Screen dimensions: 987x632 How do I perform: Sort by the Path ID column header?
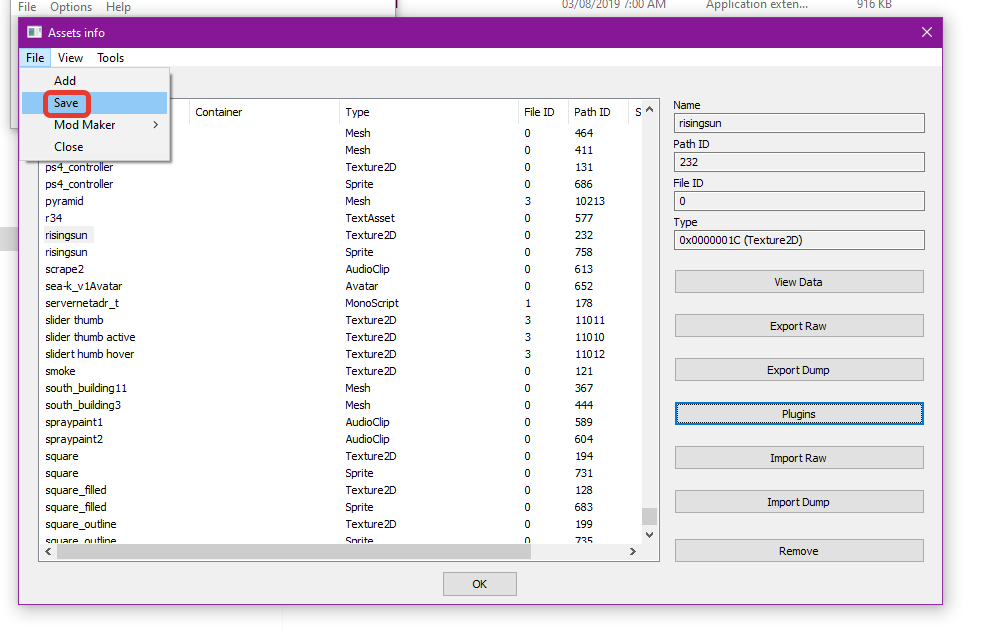[x=597, y=112]
